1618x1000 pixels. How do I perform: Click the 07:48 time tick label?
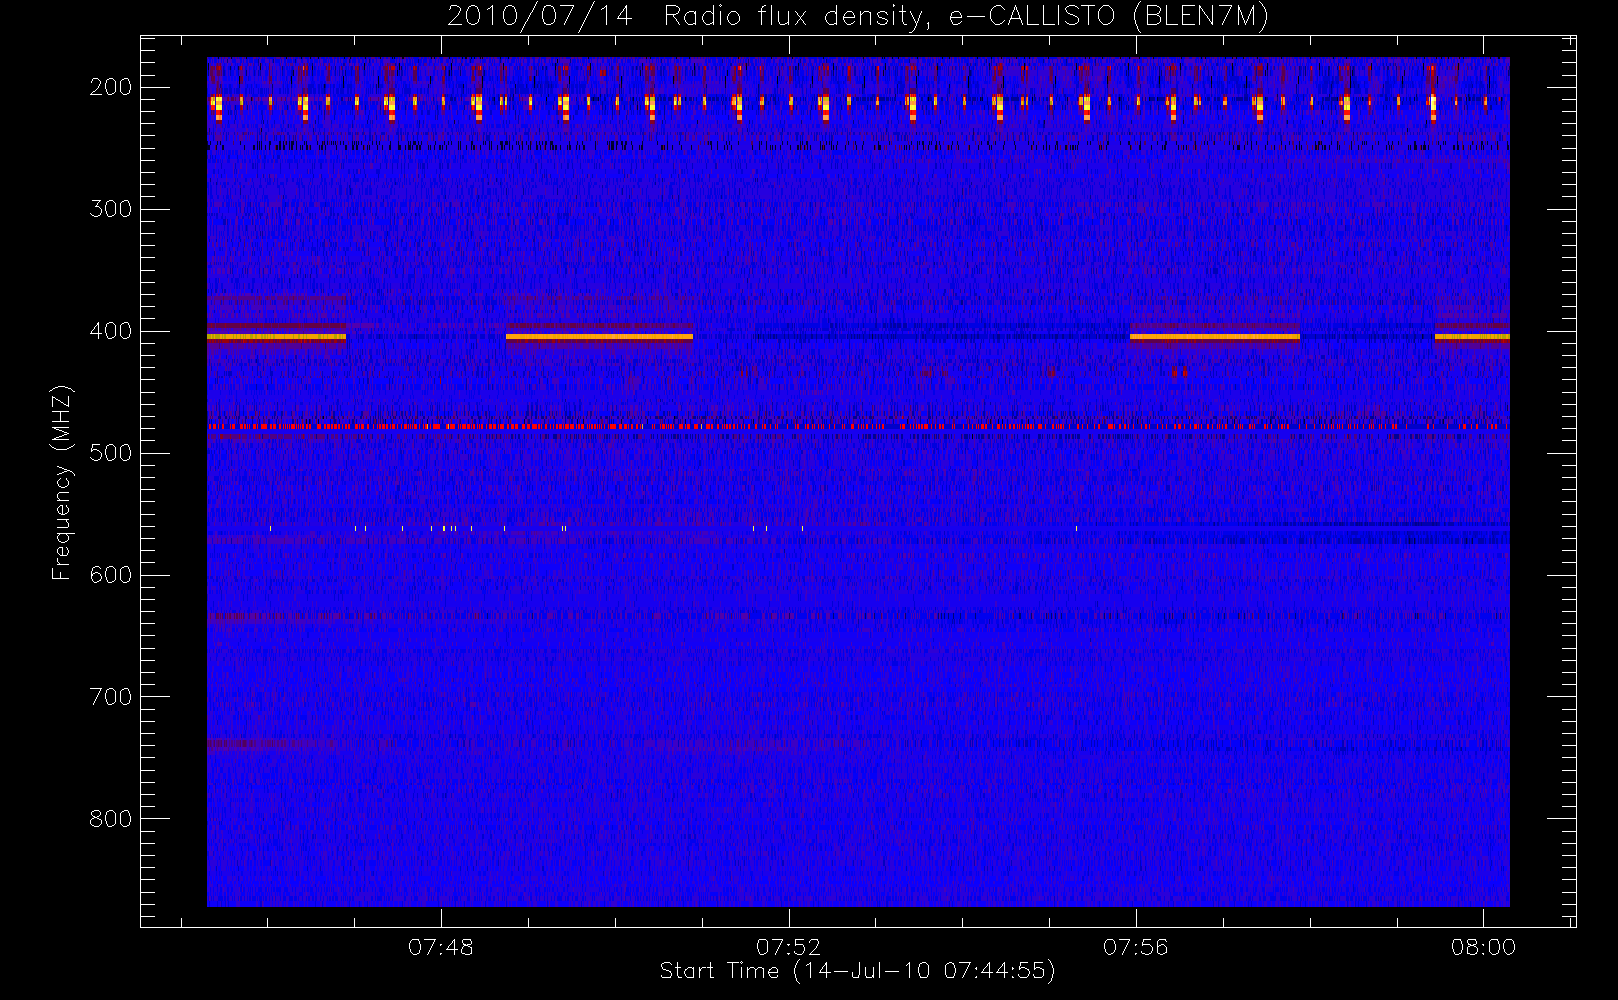(x=441, y=947)
